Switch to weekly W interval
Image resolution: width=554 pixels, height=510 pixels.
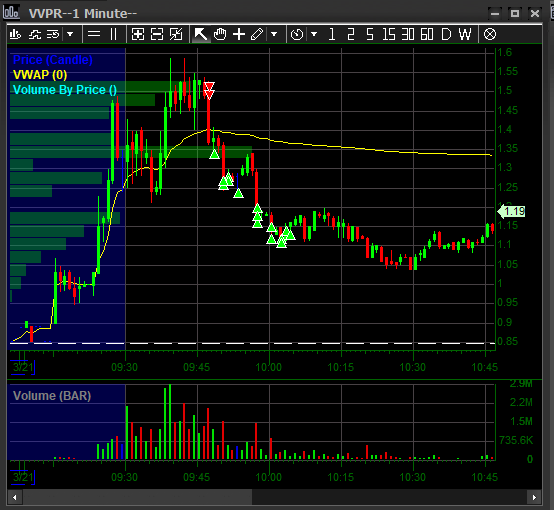coord(465,34)
